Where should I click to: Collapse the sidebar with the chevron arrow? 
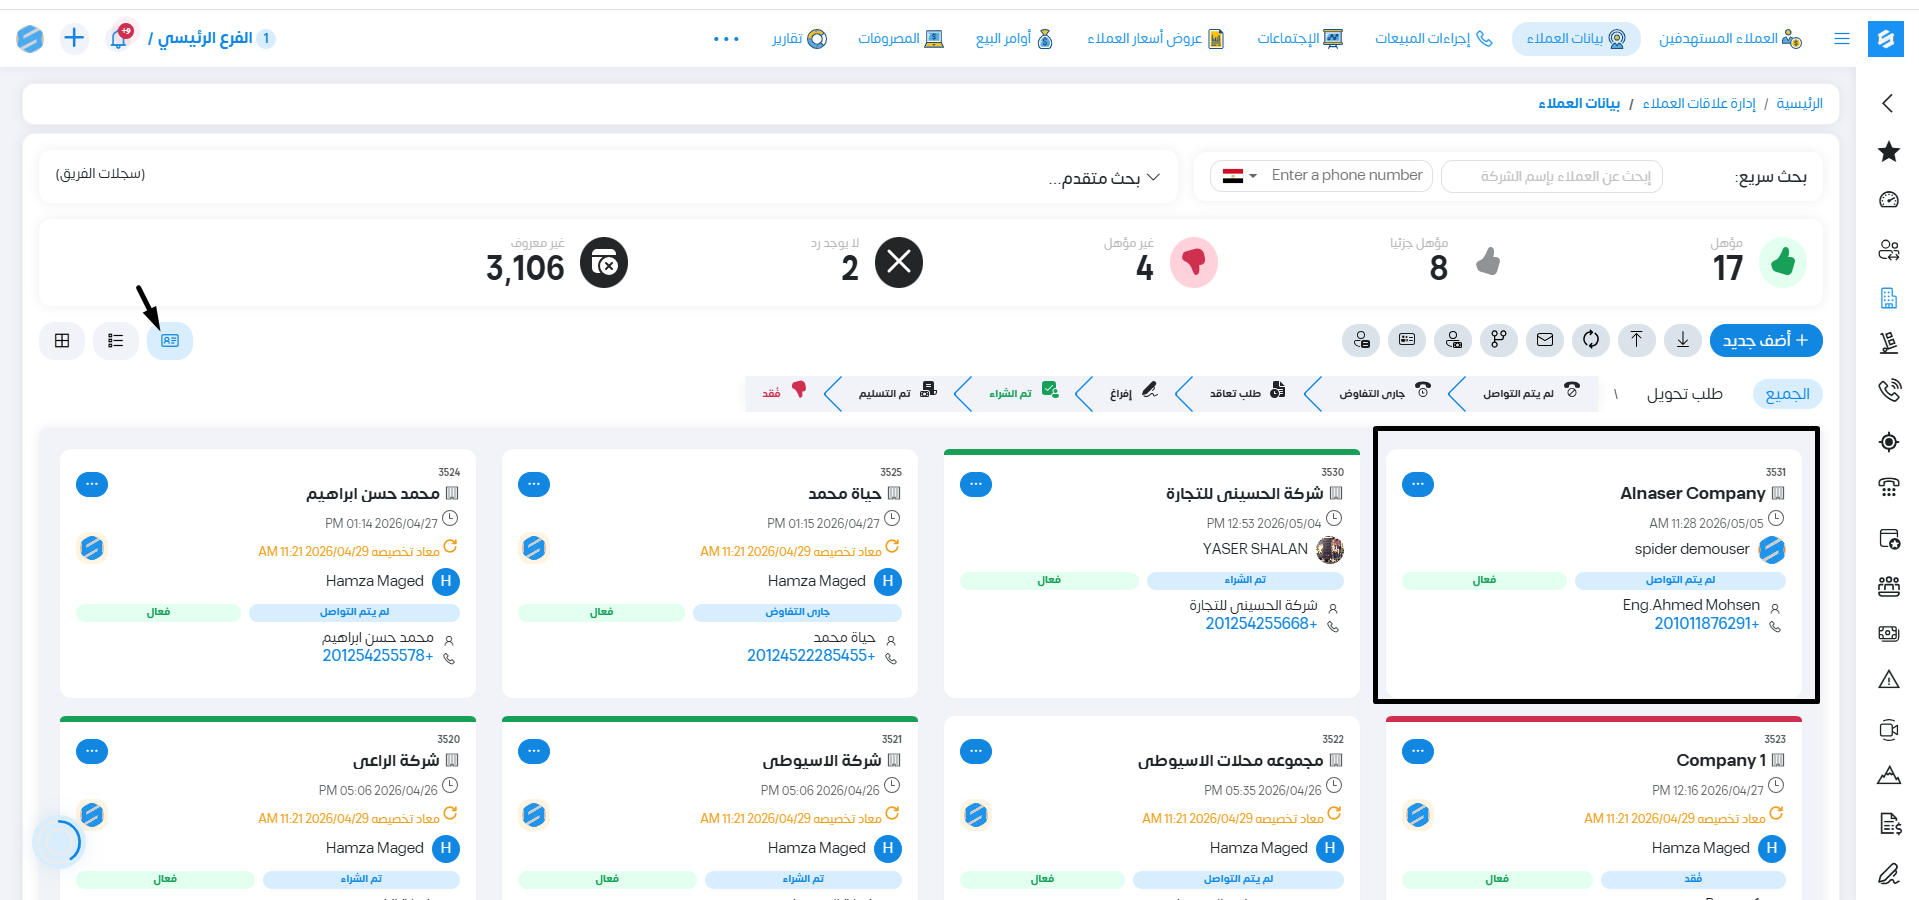tap(1888, 103)
